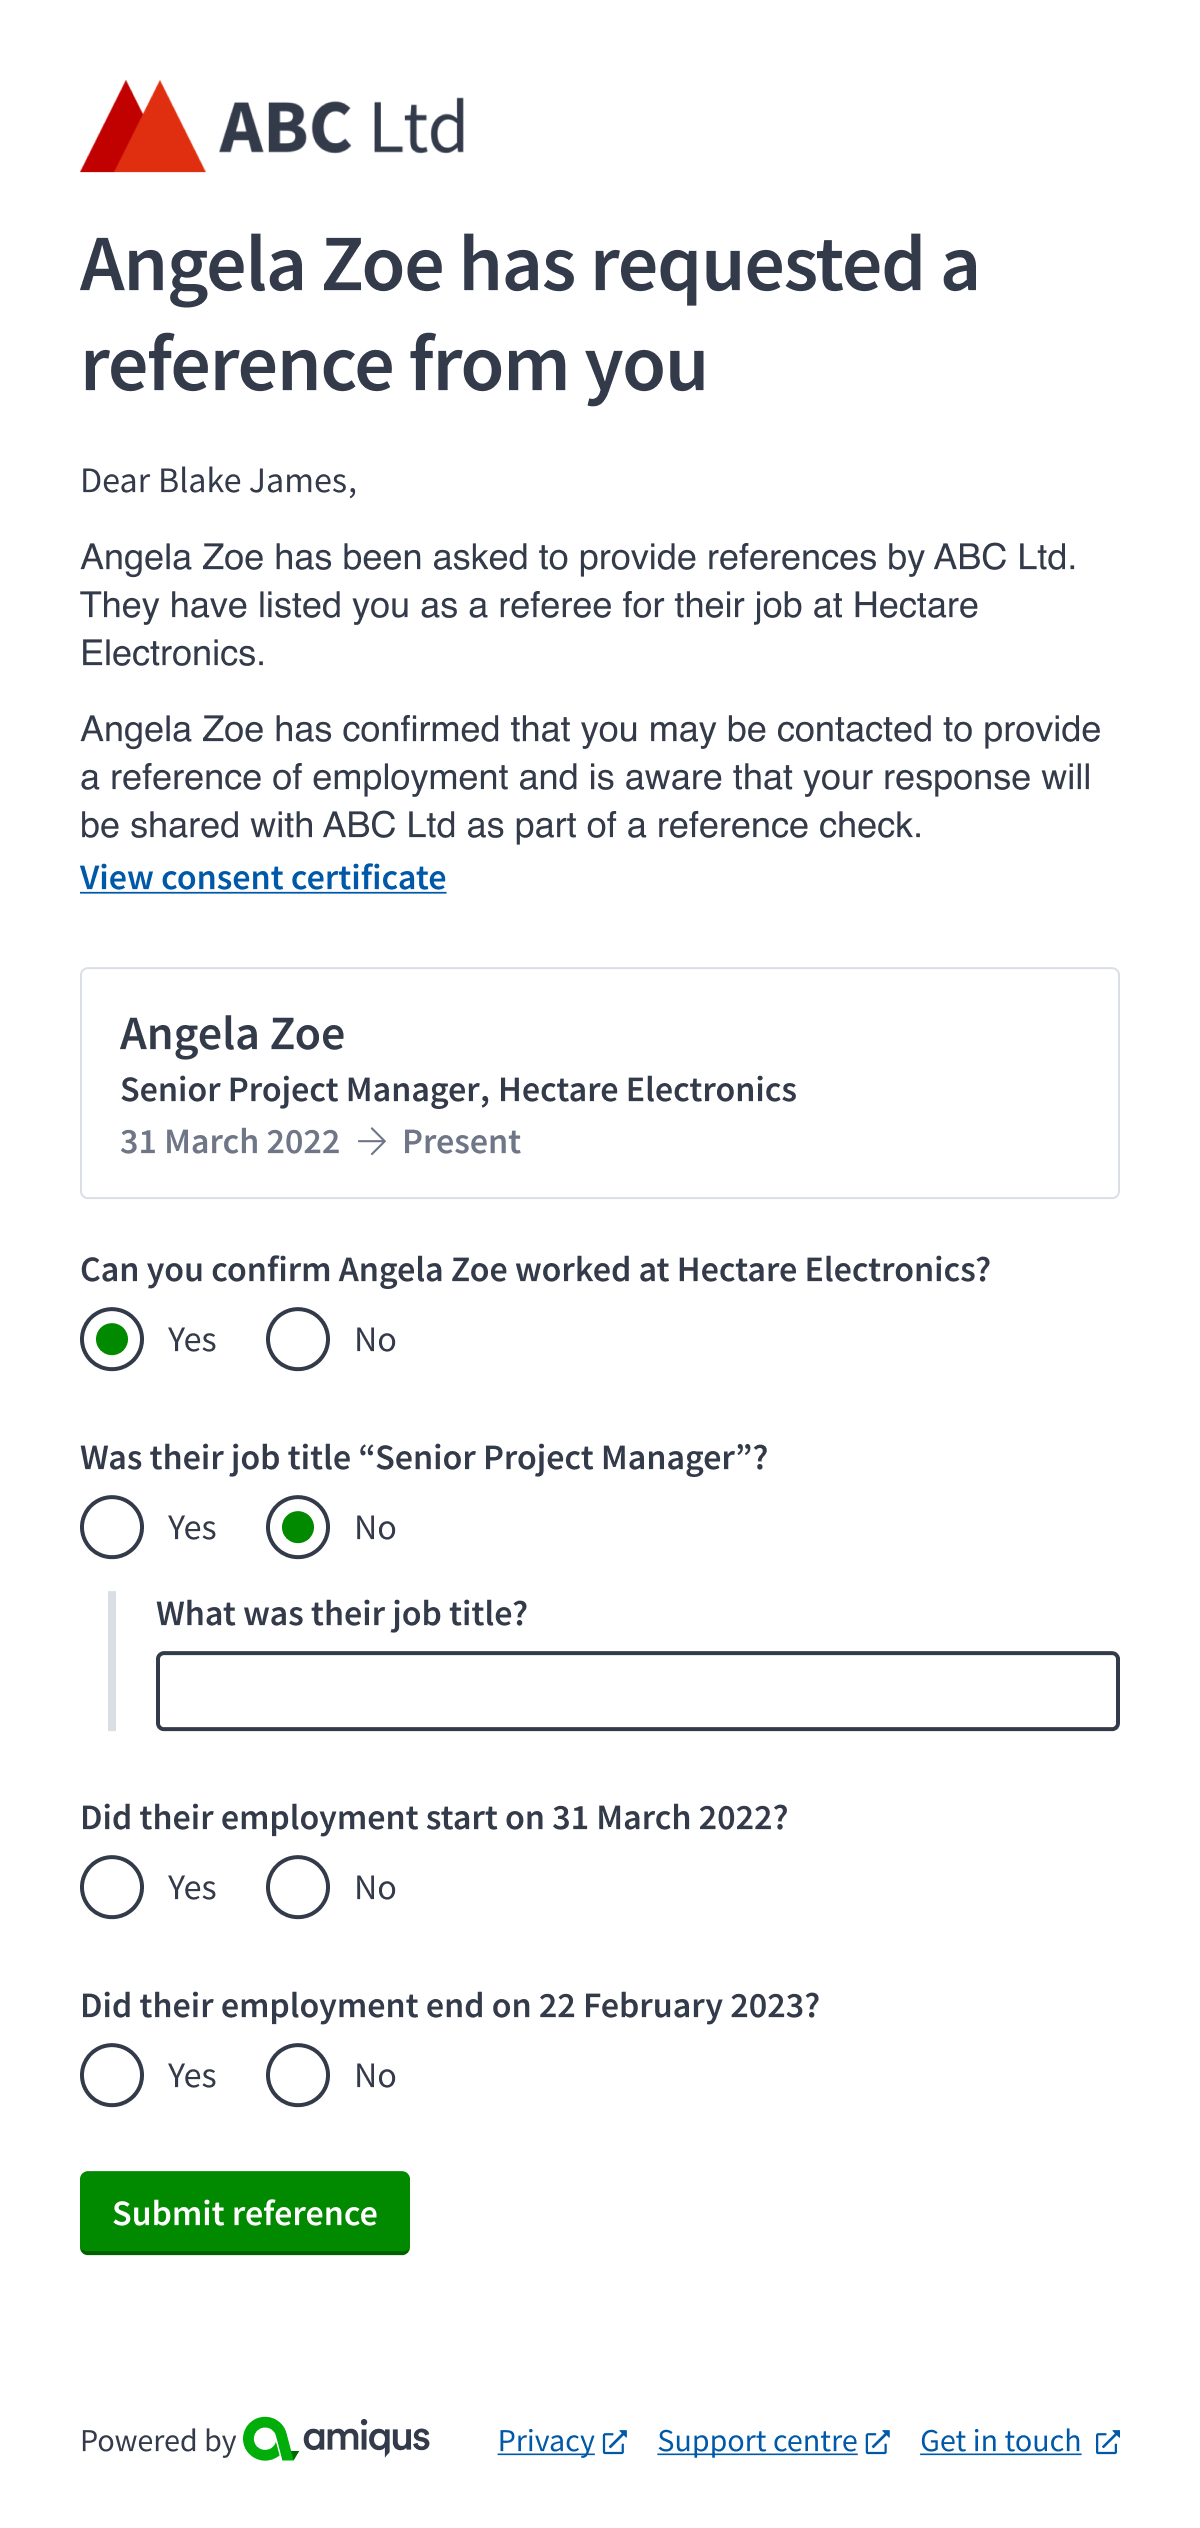Screen dimensions: 1200x2528
Task: Select No for job title question
Action: pos(296,1527)
